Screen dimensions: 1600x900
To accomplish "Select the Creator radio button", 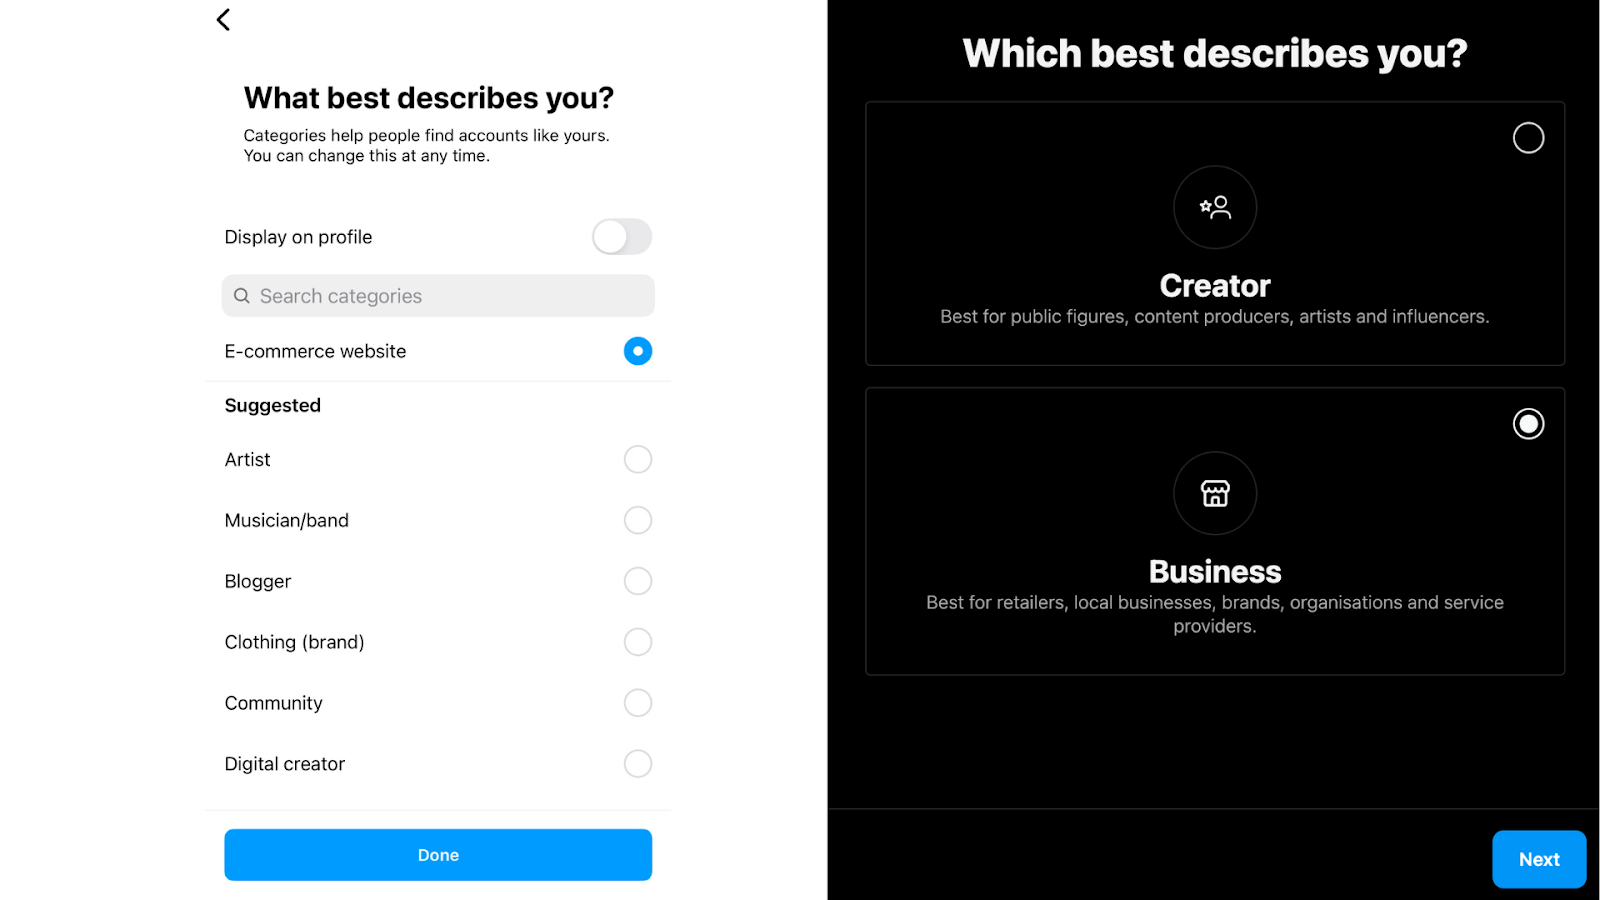I will point(1527,137).
